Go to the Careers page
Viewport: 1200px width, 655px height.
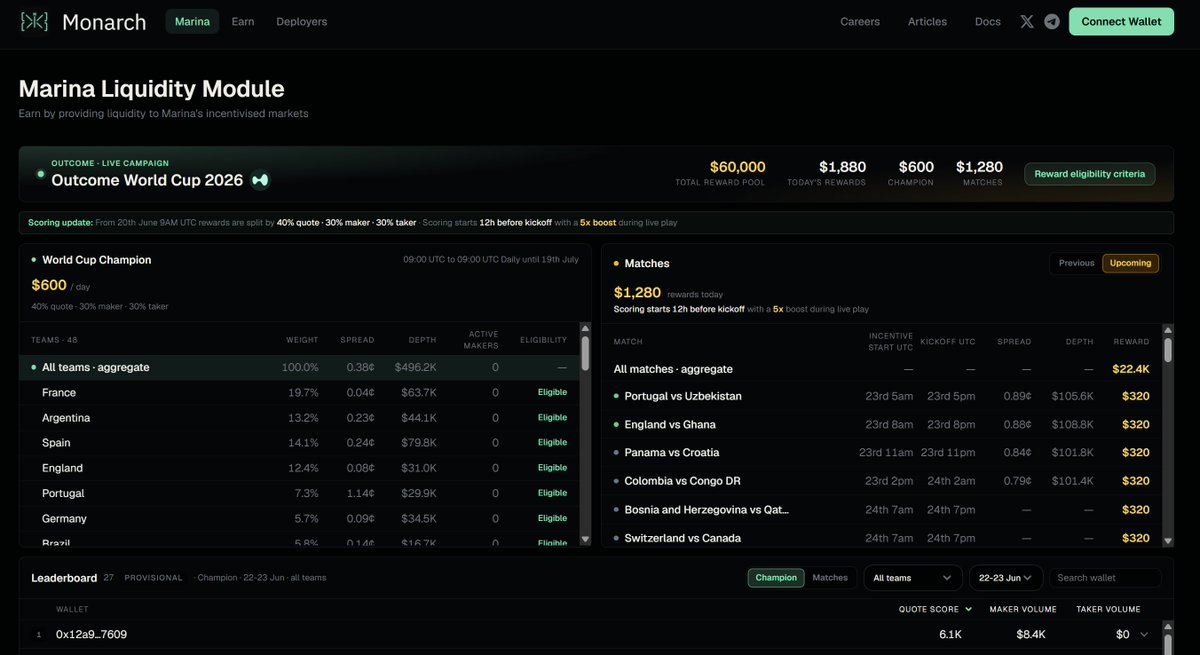860,21
